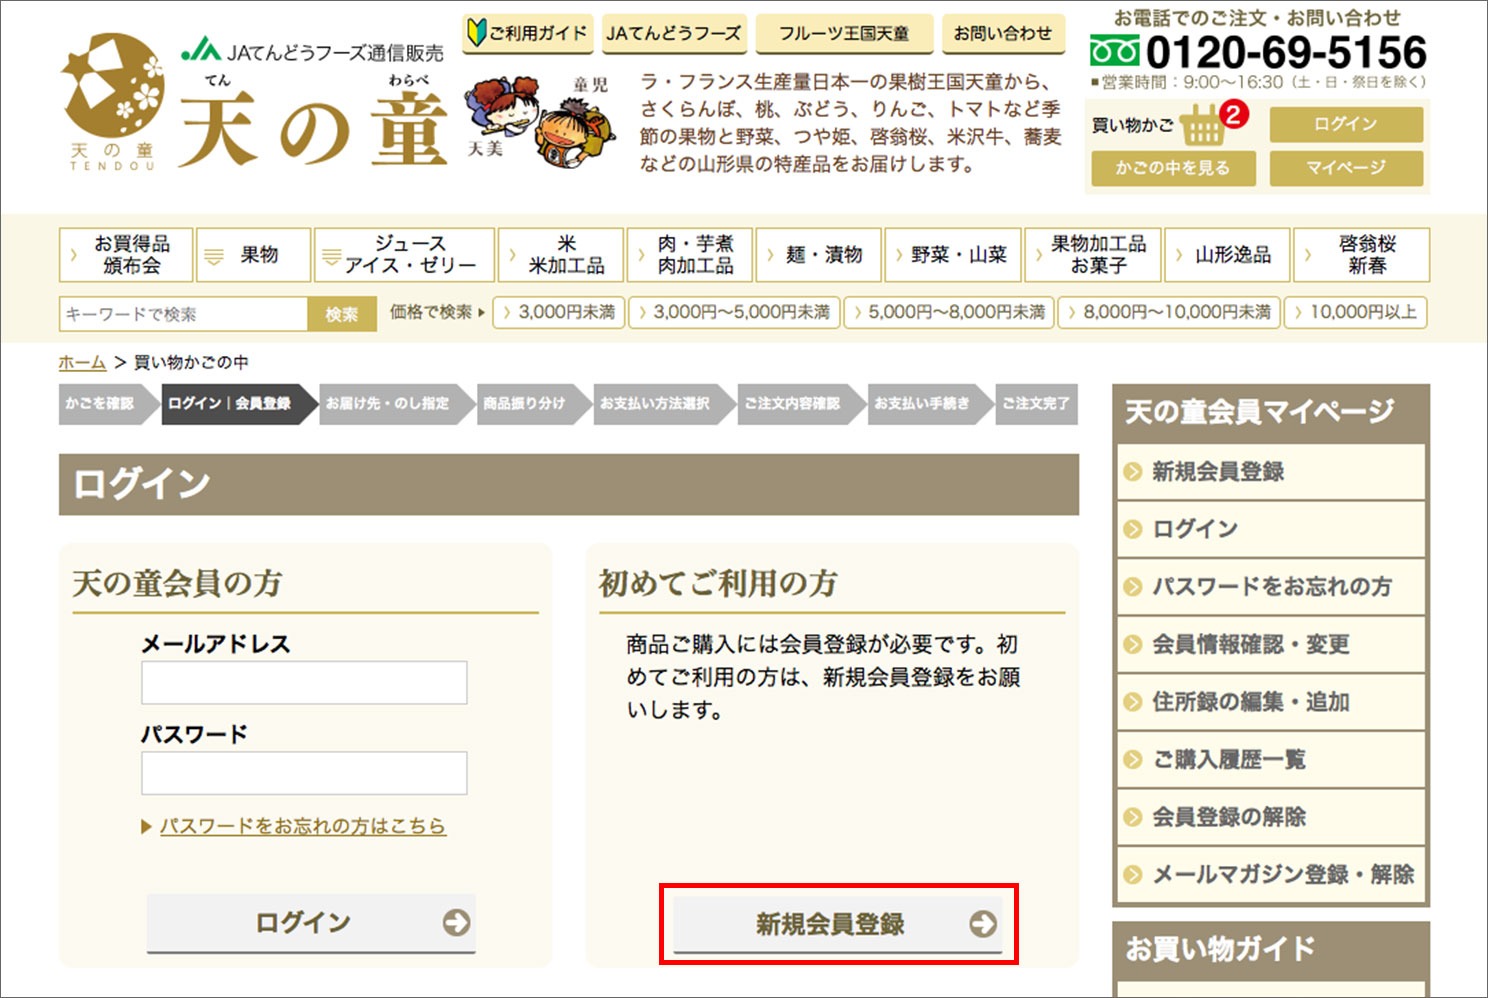Click the パスワード input field

304,773
